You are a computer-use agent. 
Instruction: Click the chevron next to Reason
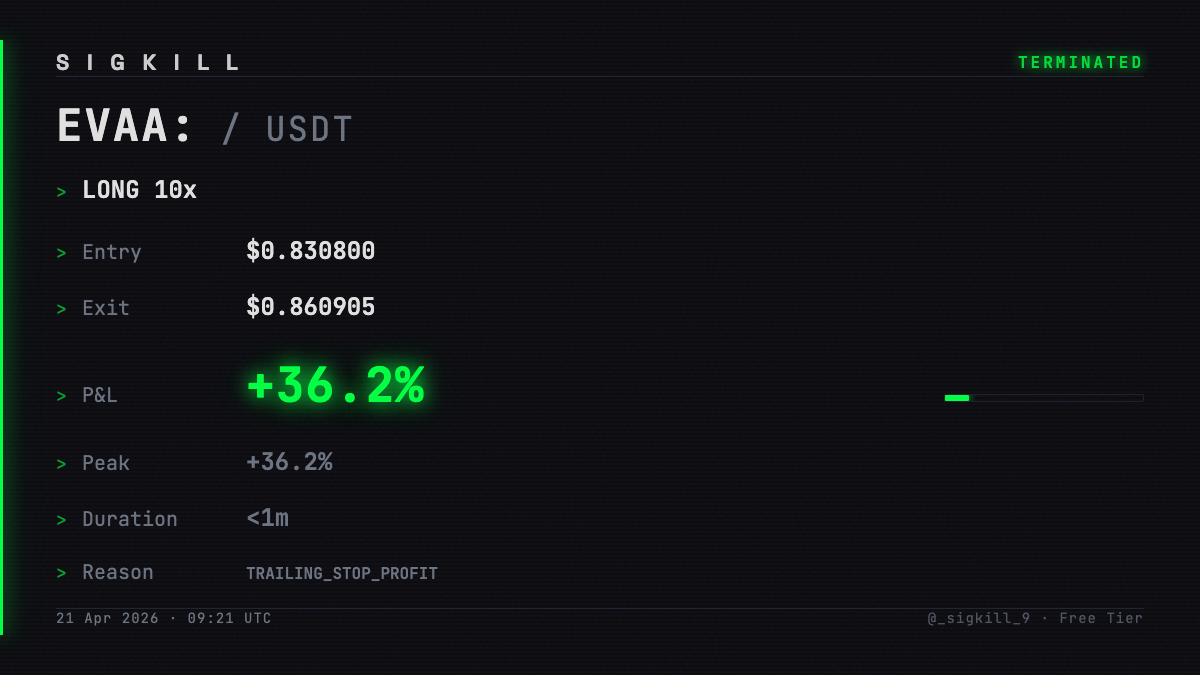point(62,573)
